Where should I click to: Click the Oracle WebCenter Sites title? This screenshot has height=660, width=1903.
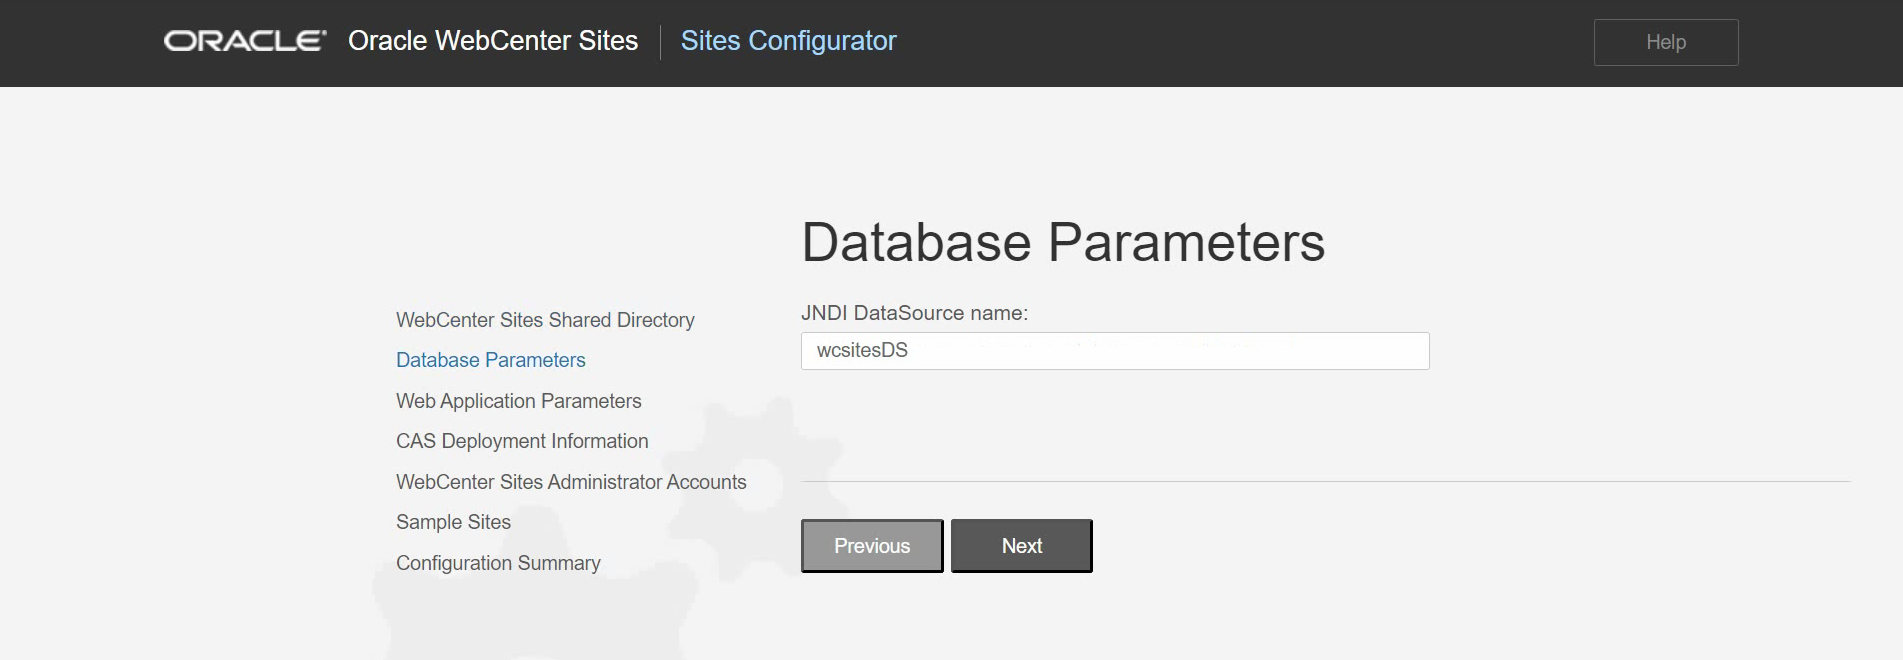point(492,41)
